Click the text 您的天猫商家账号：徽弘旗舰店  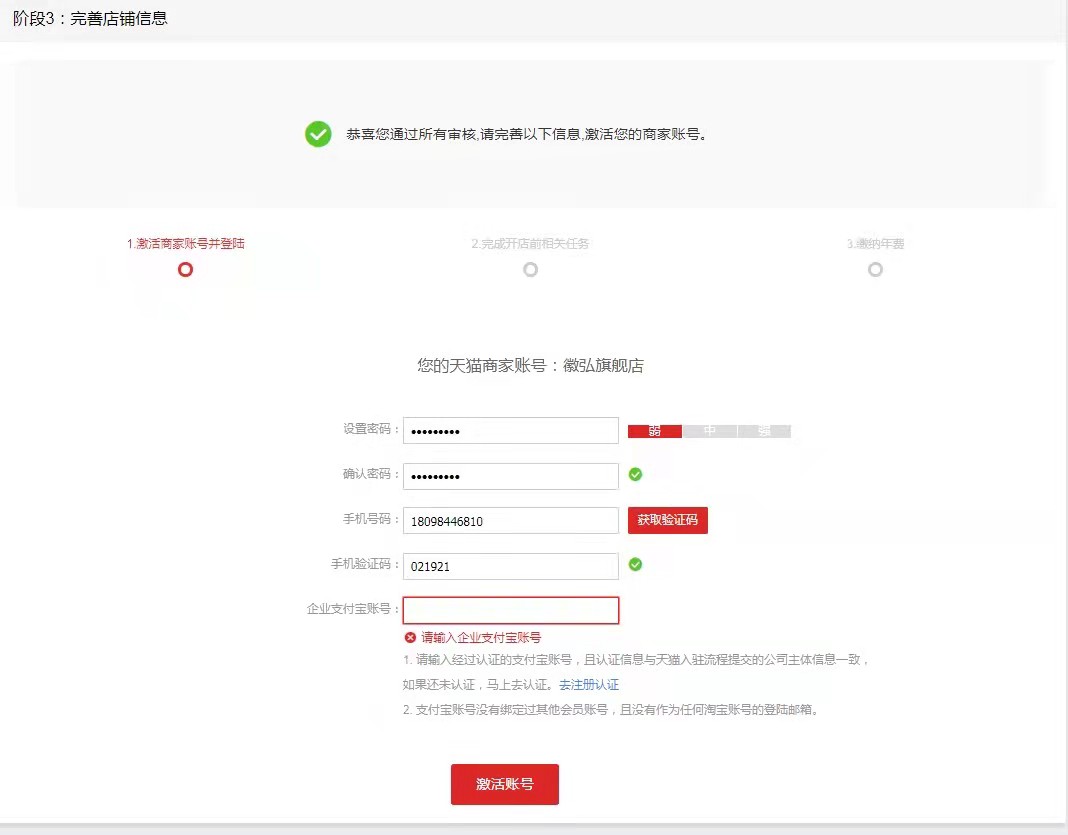coord(531,366)
